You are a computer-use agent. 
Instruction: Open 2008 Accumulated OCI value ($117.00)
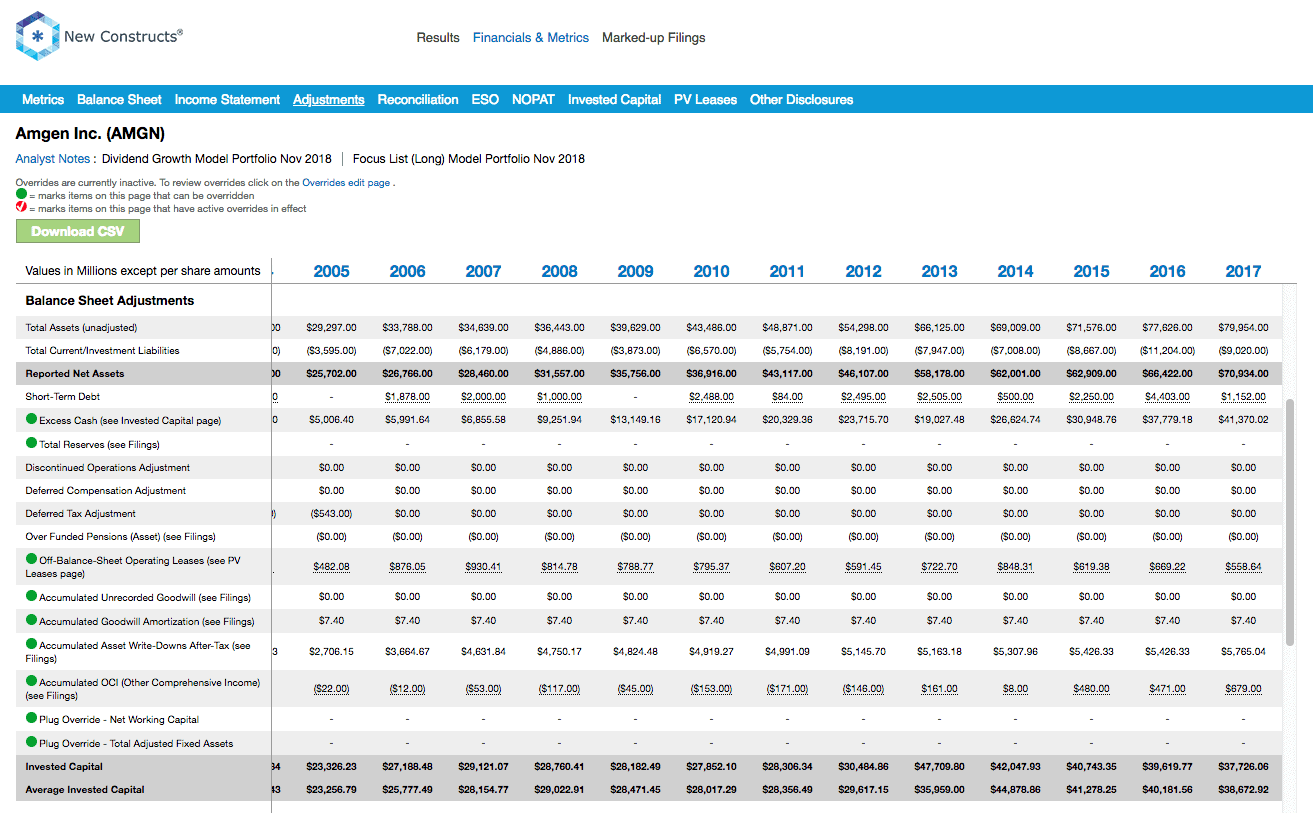pyautogui.click(x=560, y=689)
